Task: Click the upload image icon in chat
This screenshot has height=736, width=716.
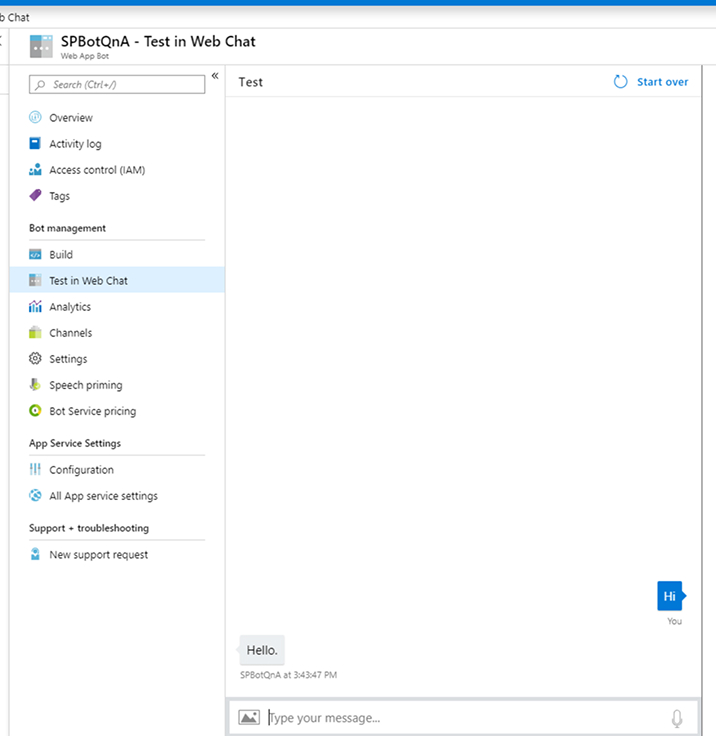Action: point(249,717)
